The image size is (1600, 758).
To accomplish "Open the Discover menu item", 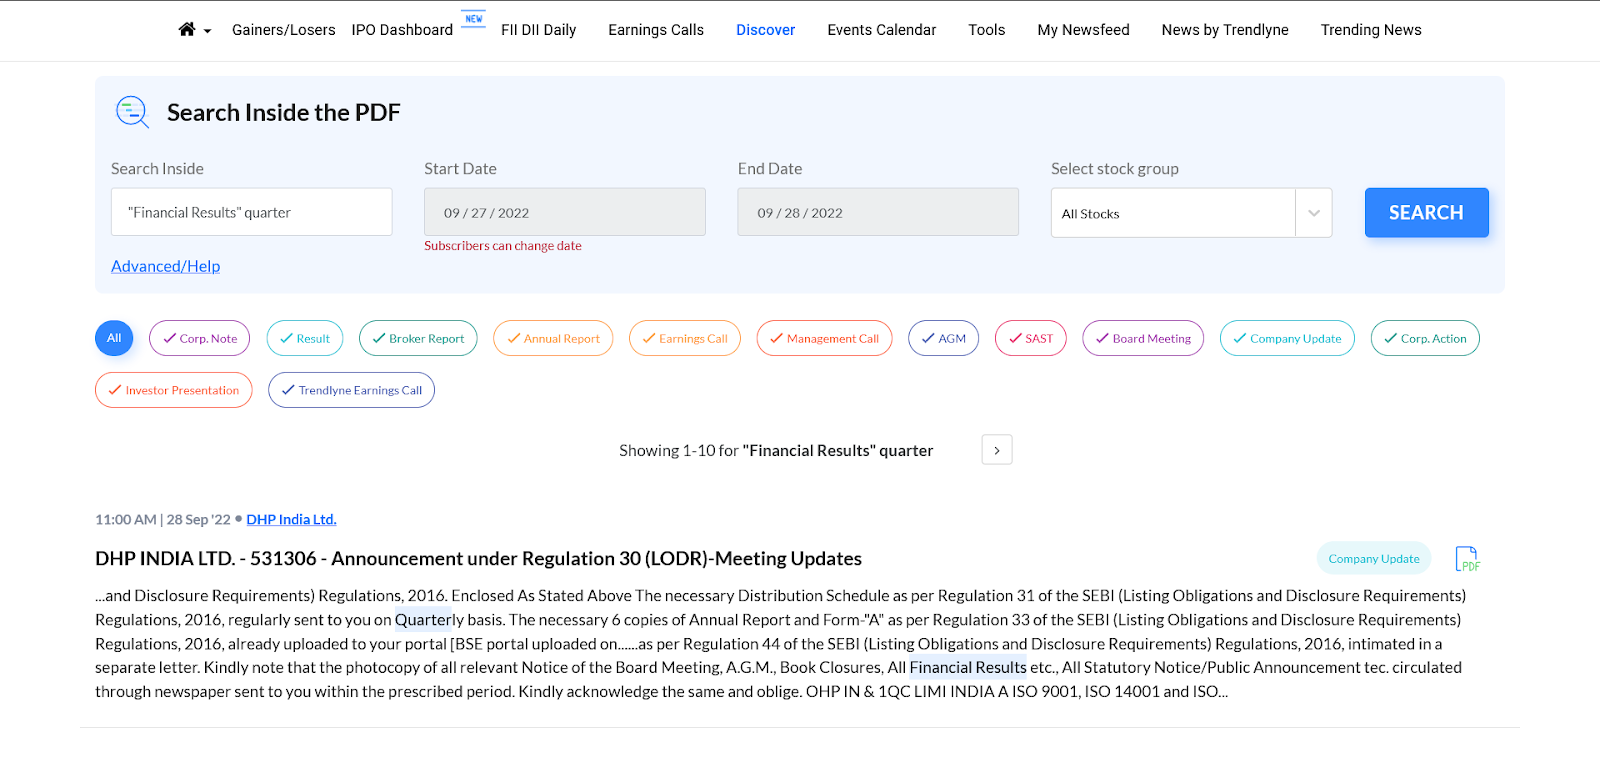I will click(766, 30).
